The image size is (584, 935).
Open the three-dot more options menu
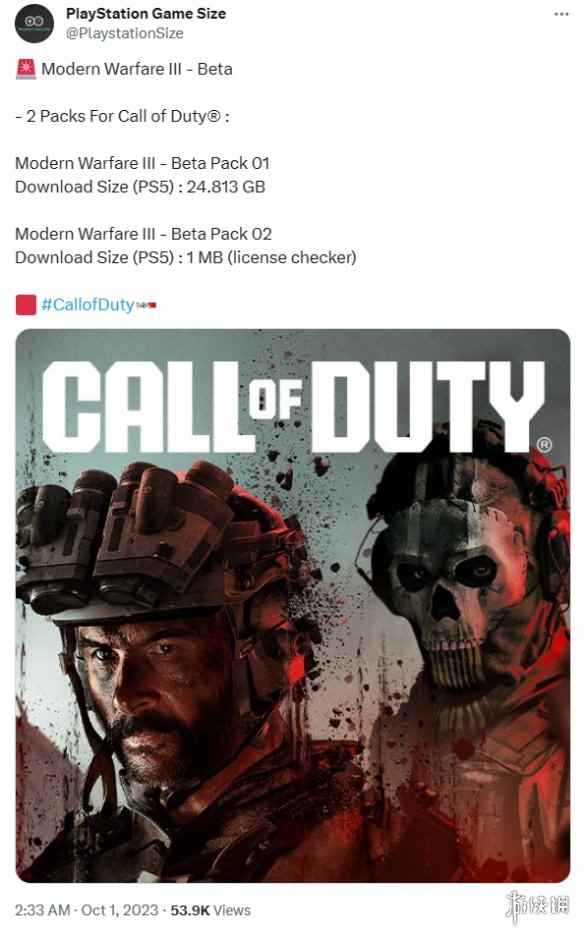[561, 14]
